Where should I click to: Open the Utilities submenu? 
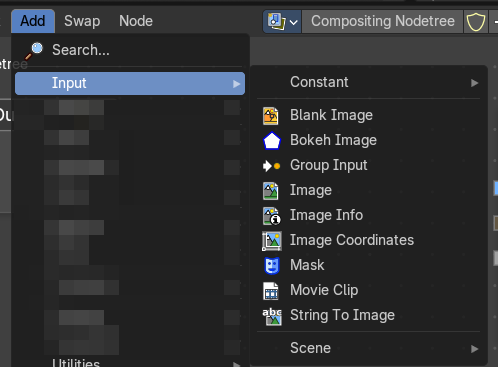click(130, 363)
